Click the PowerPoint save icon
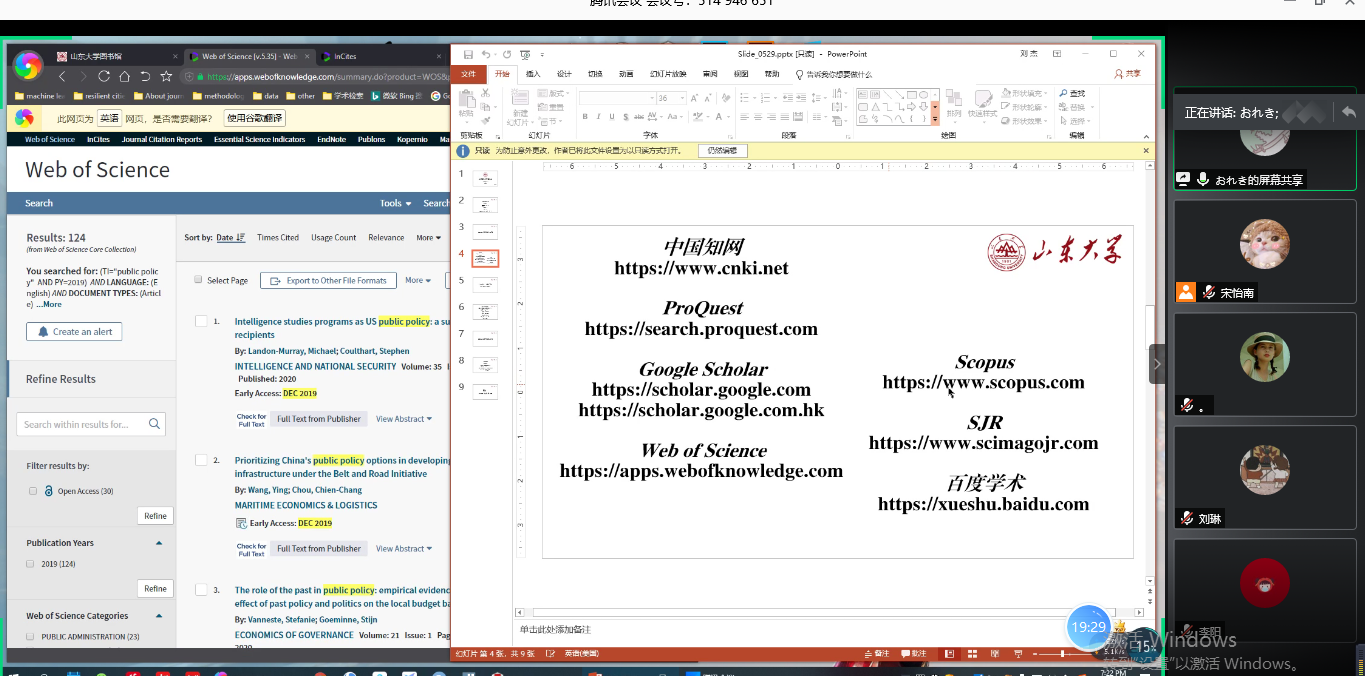Viewport: 1365px width, 676px height. 468,54
